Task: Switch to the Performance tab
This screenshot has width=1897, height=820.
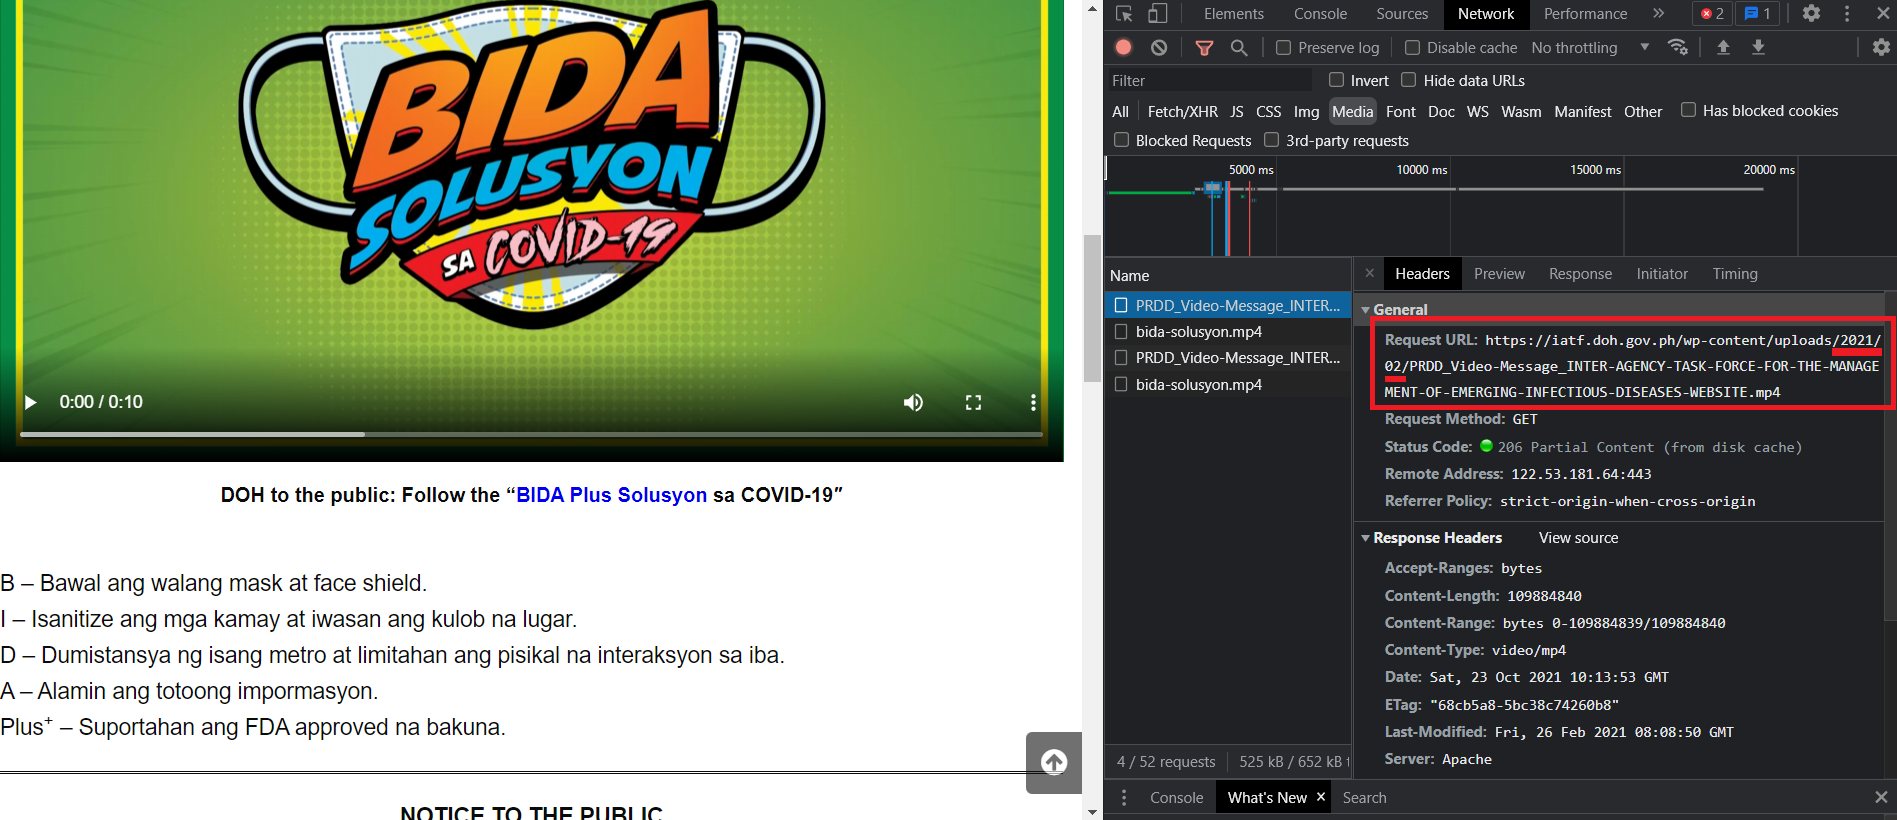Action: [x=1585, y=14]
